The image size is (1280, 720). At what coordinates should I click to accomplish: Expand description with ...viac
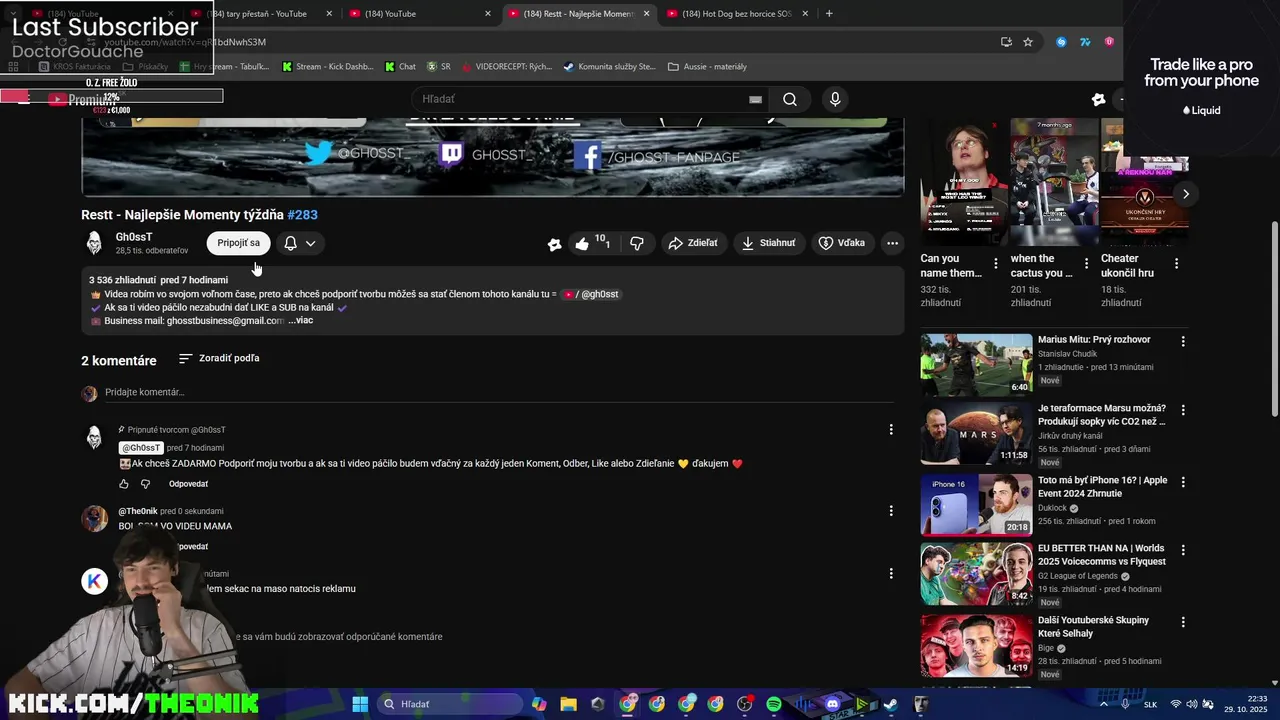pos(300,320)
